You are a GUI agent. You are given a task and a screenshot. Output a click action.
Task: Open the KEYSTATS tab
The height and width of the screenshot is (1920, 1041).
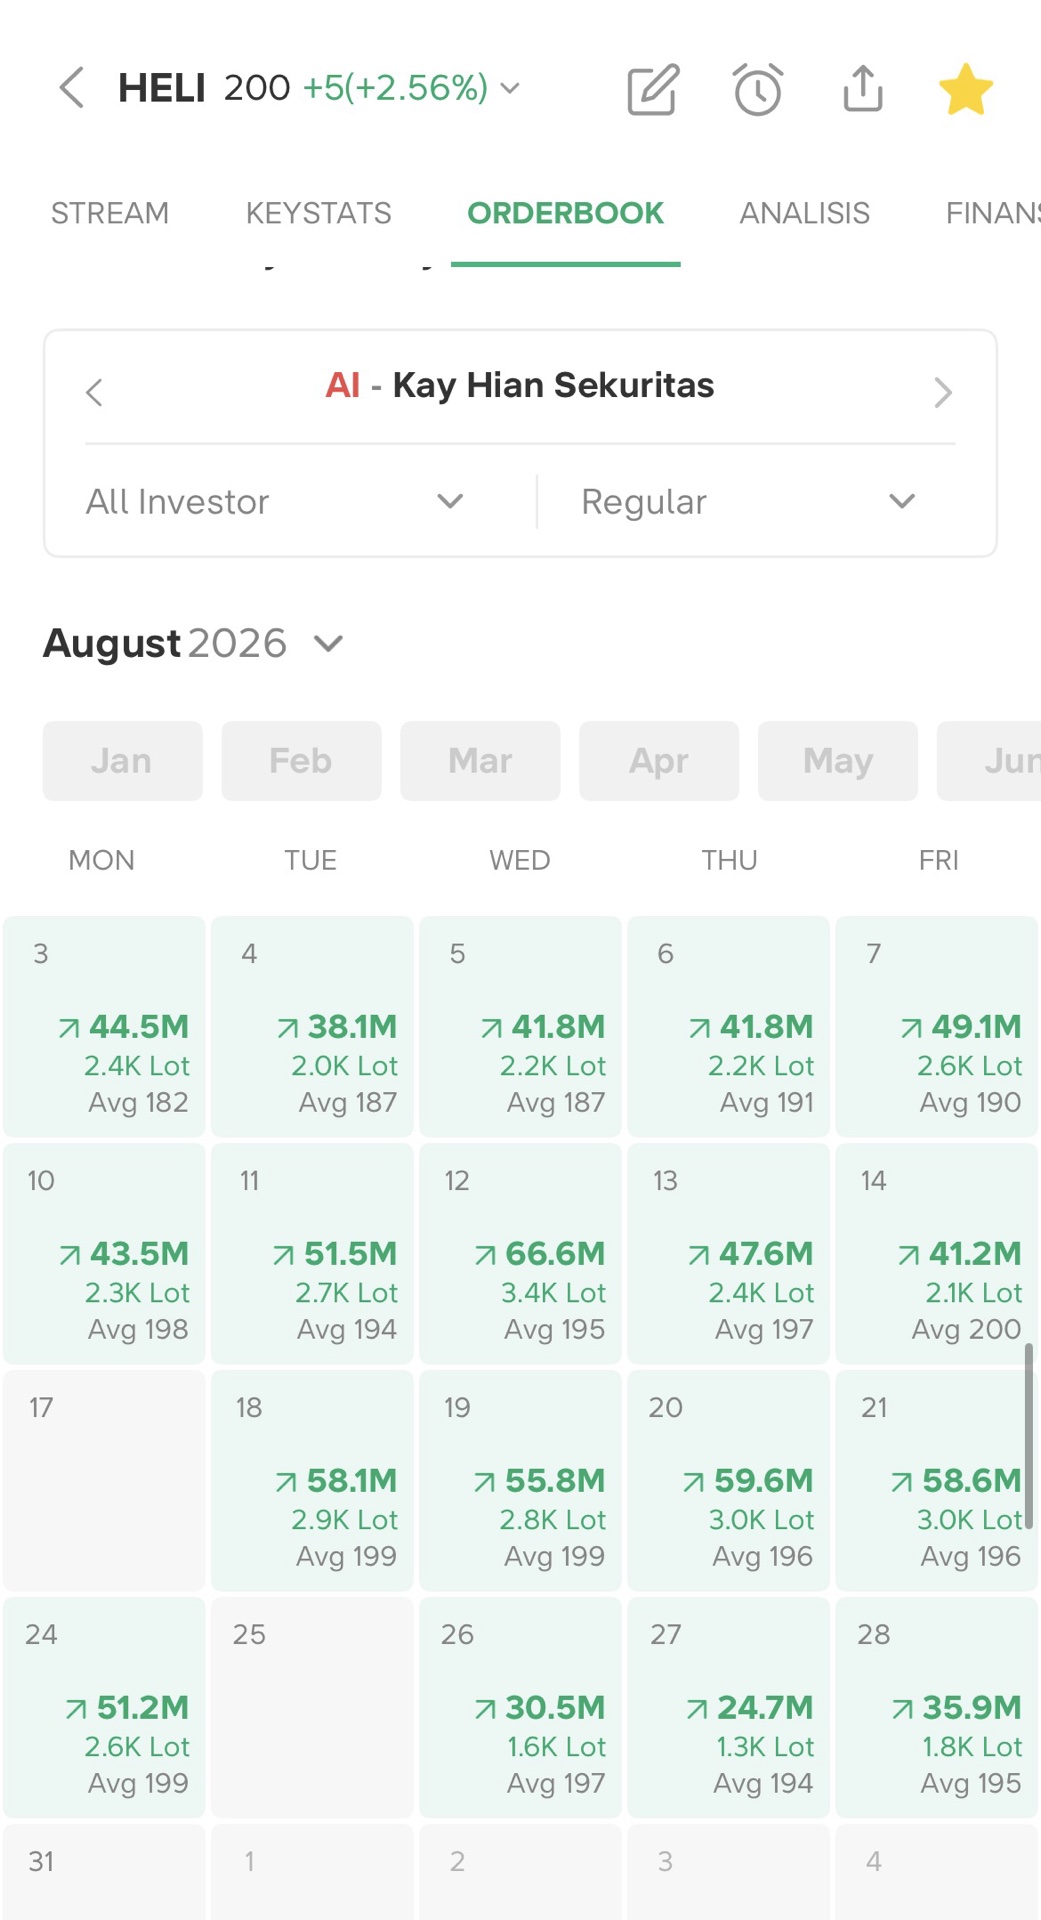(319, 213)
